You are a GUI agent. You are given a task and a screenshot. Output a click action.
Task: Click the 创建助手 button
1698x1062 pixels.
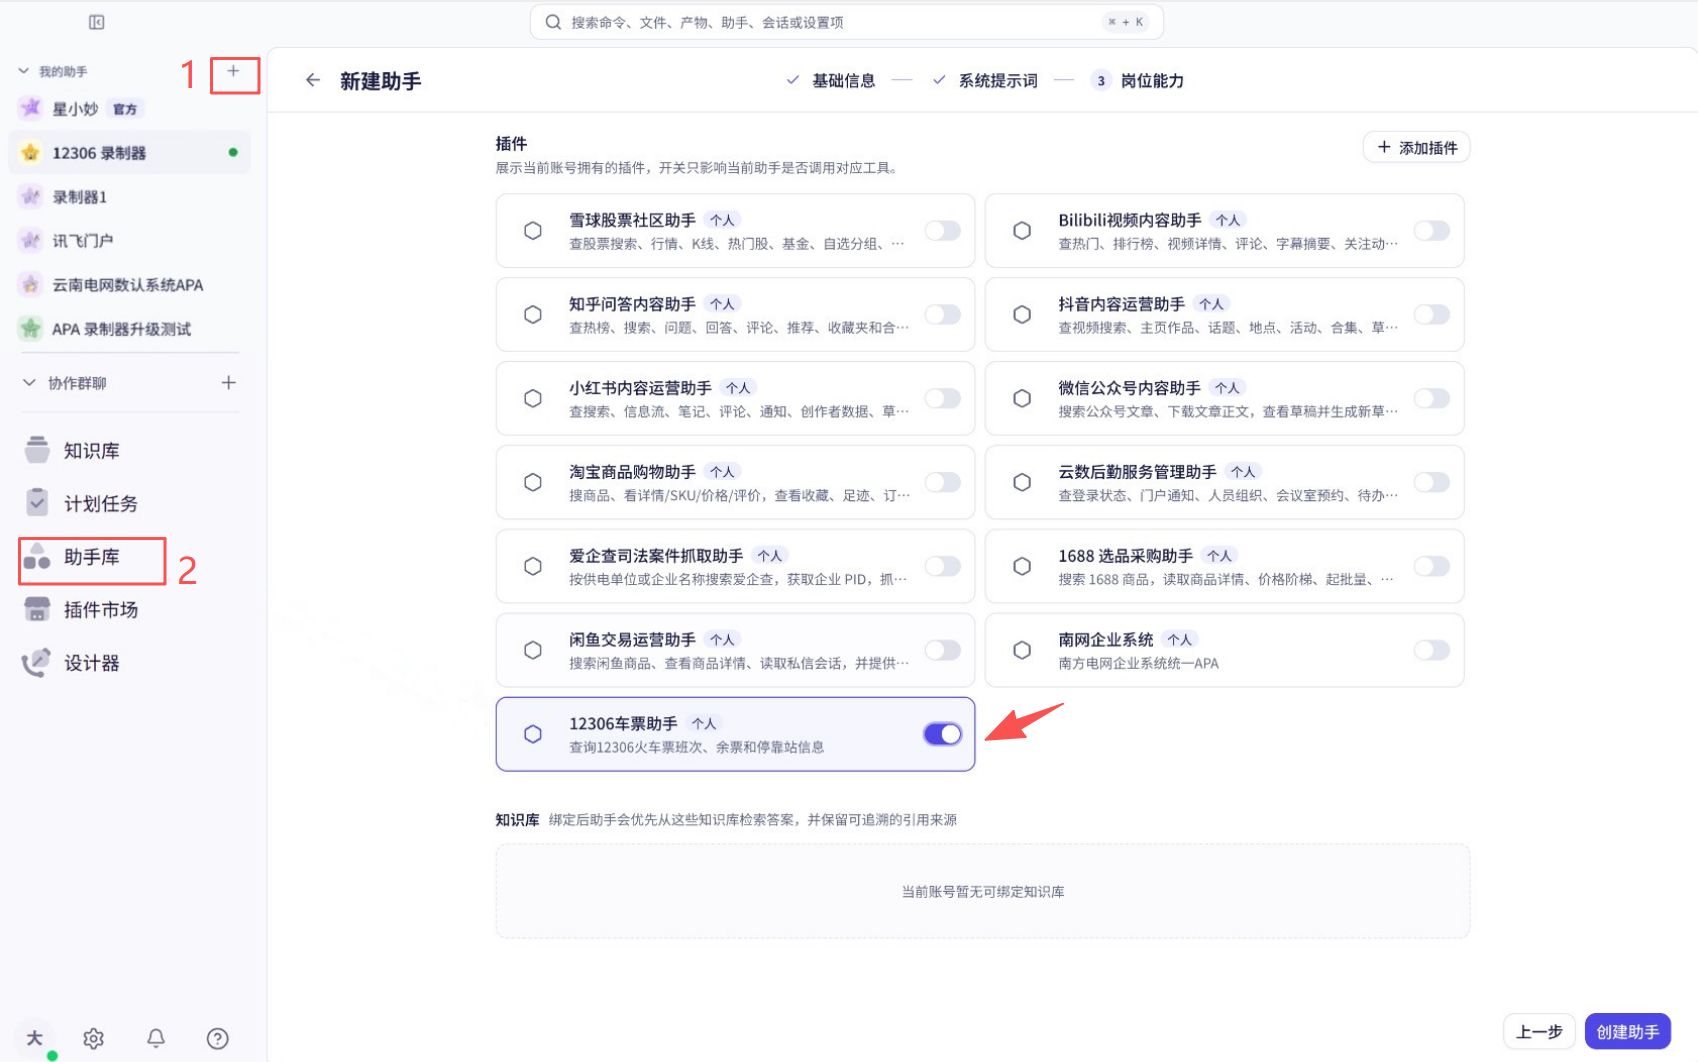click(x=1627, y=1032)
